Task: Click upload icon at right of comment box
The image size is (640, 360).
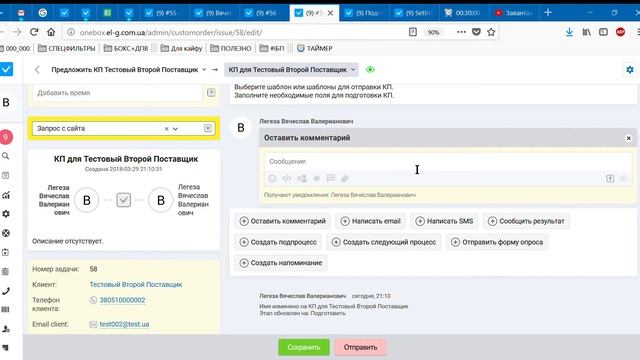Action: [x=610, y=178]
